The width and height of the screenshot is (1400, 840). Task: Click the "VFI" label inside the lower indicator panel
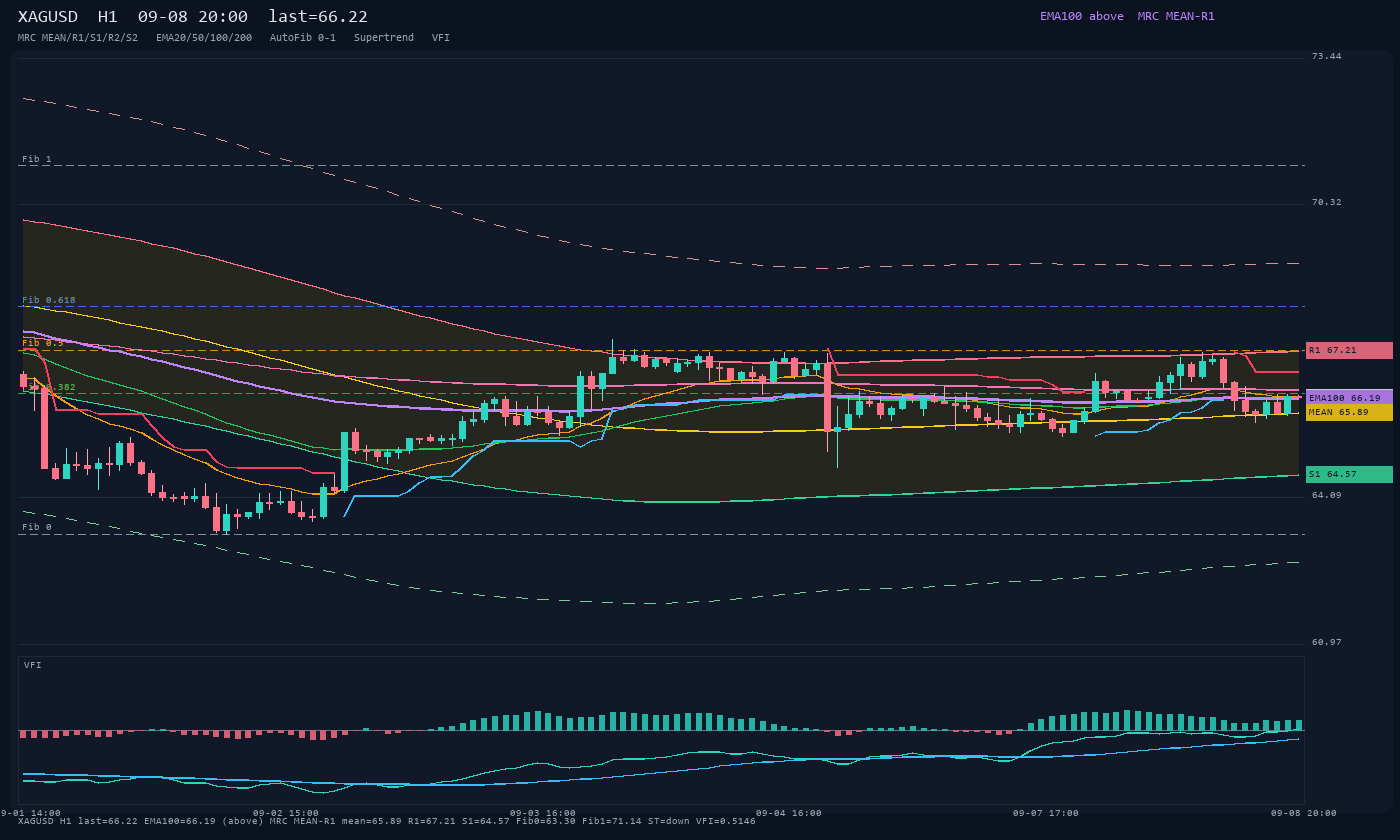pyautogui.click(x=33, y=665)
